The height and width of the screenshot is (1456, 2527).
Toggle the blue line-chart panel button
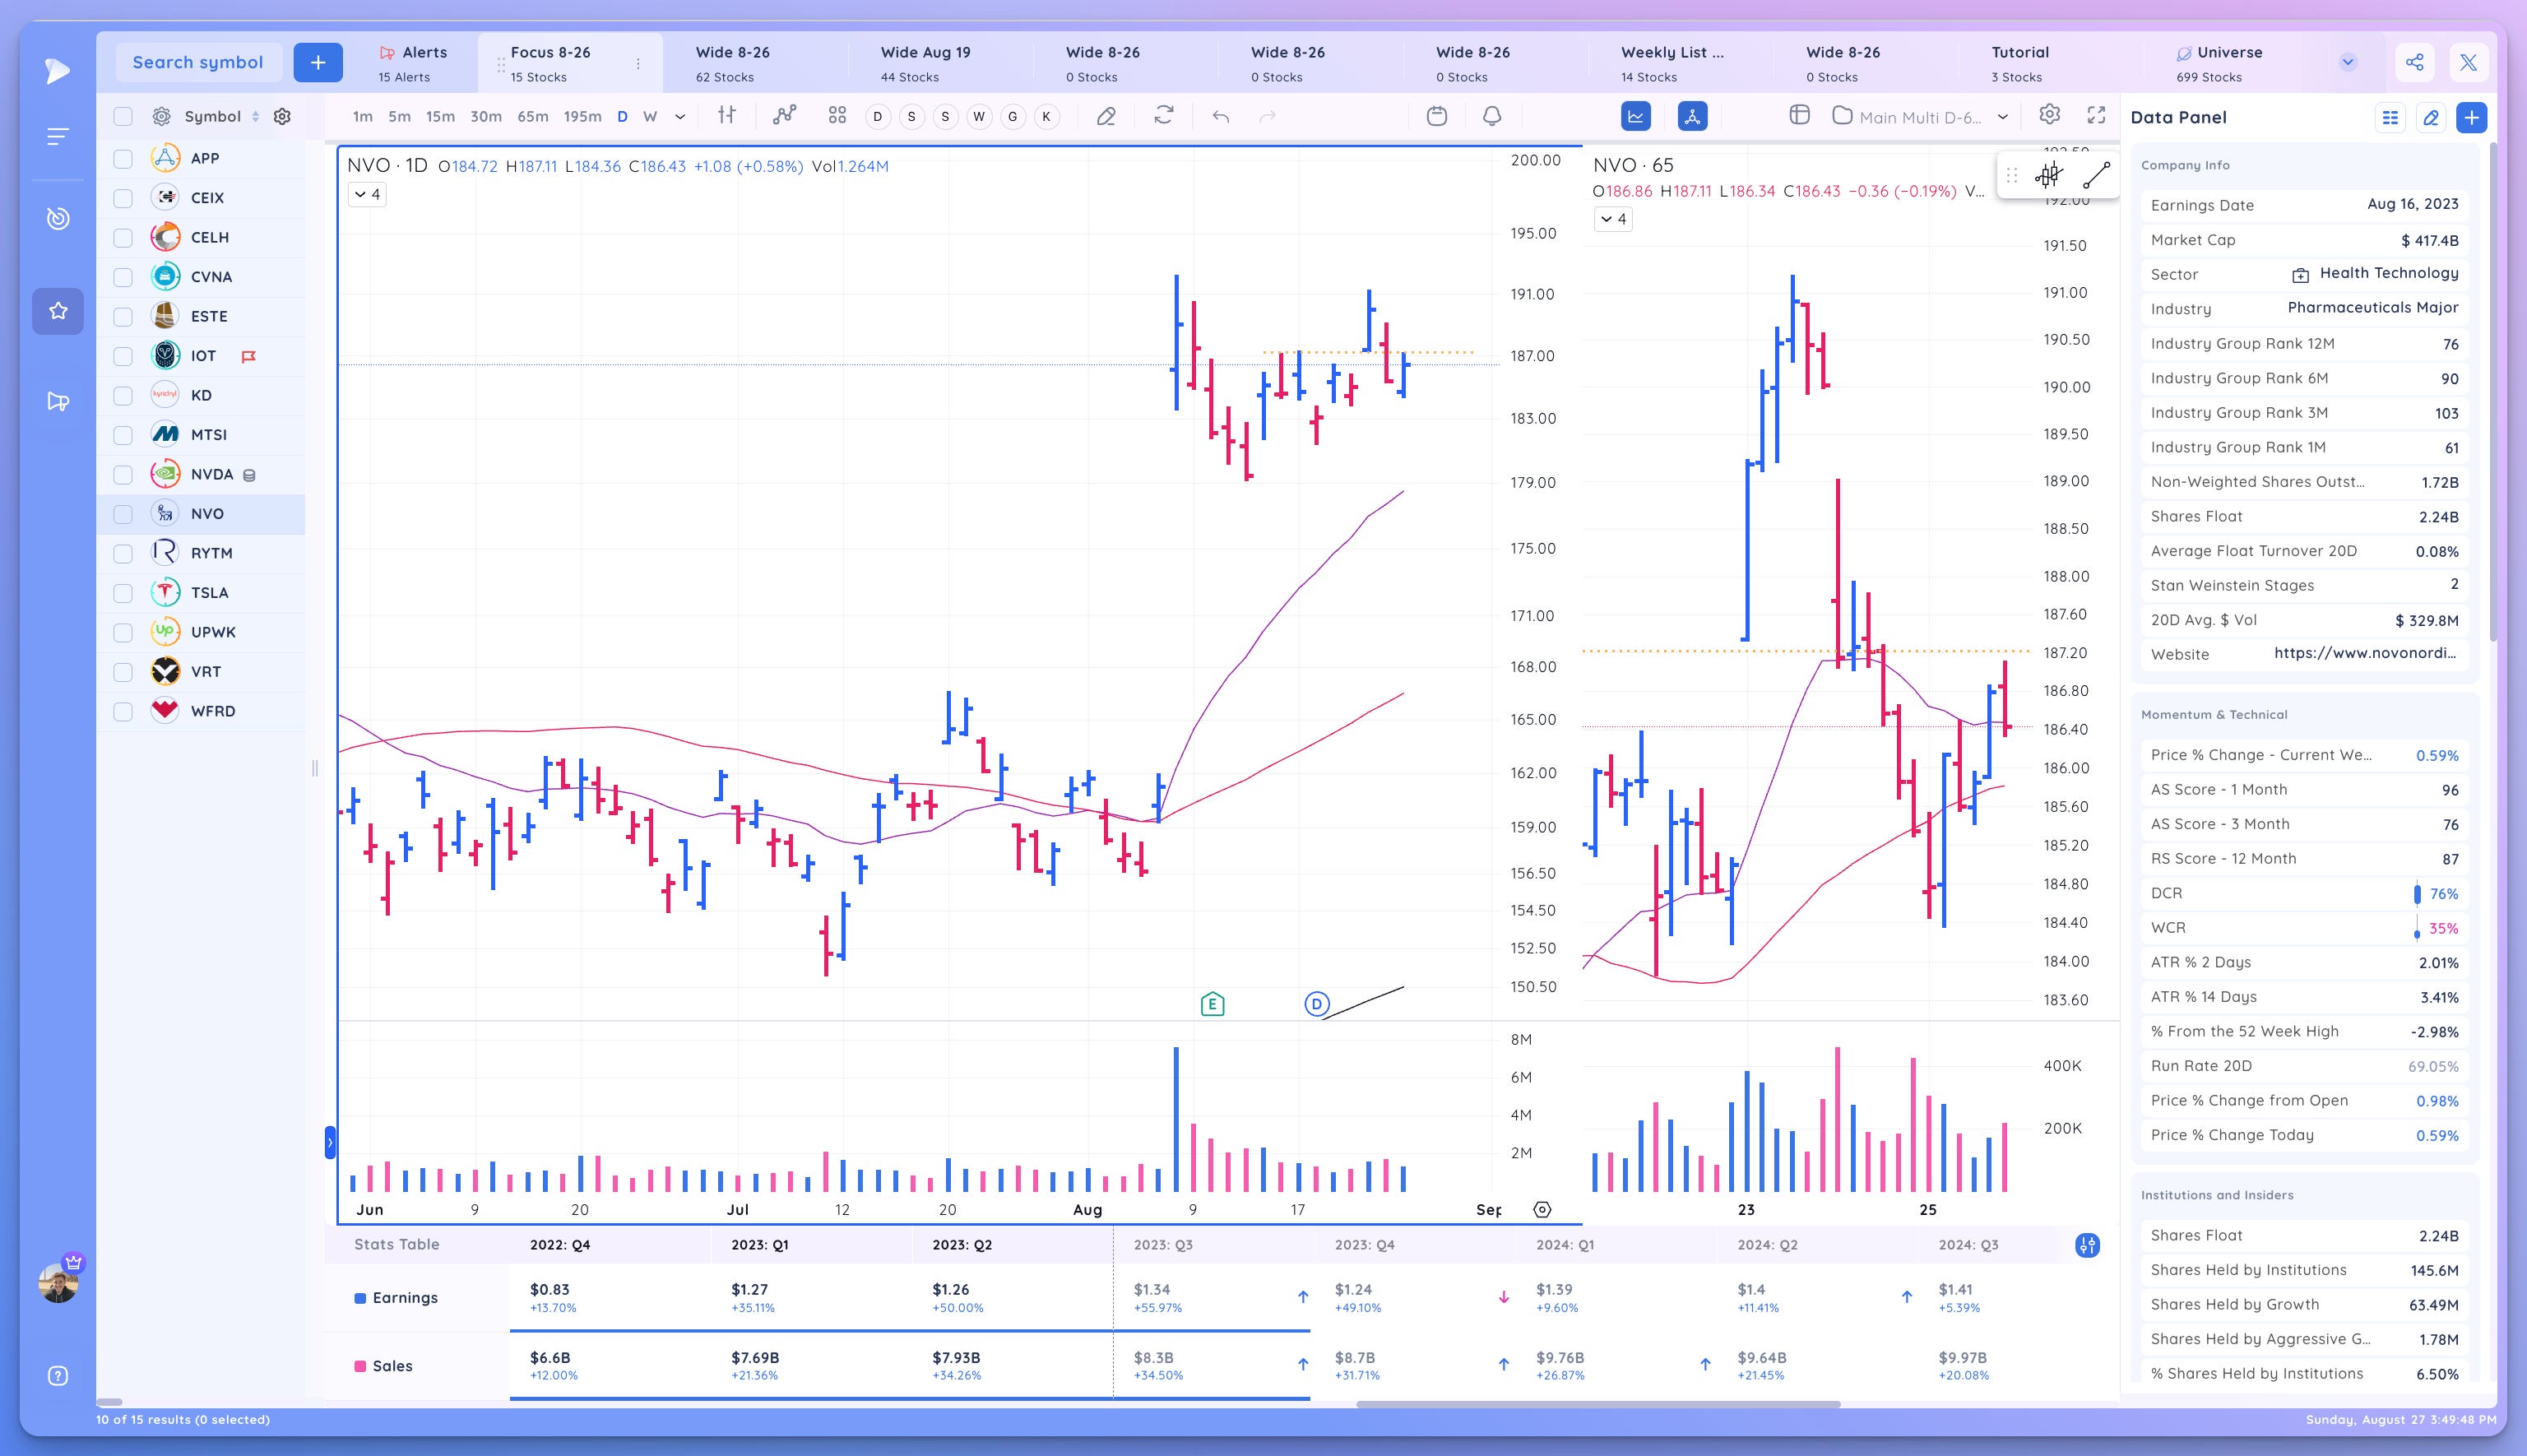[x=1636, y=116]
